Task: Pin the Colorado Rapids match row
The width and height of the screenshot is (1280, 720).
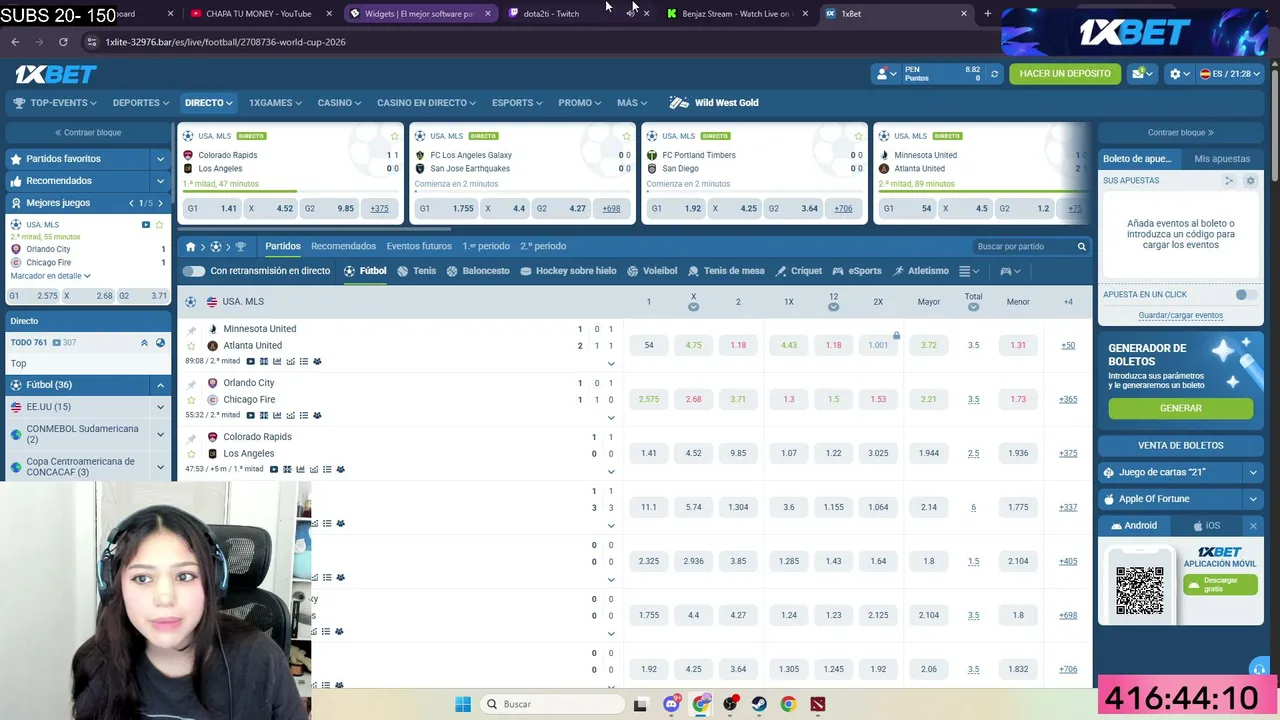Action: click(x=191, y=437)
